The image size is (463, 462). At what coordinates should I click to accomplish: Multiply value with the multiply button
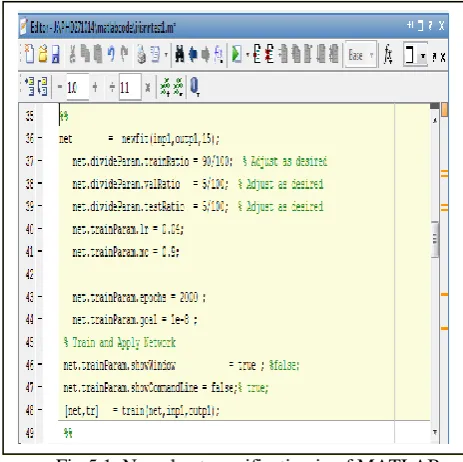[148, 87]
